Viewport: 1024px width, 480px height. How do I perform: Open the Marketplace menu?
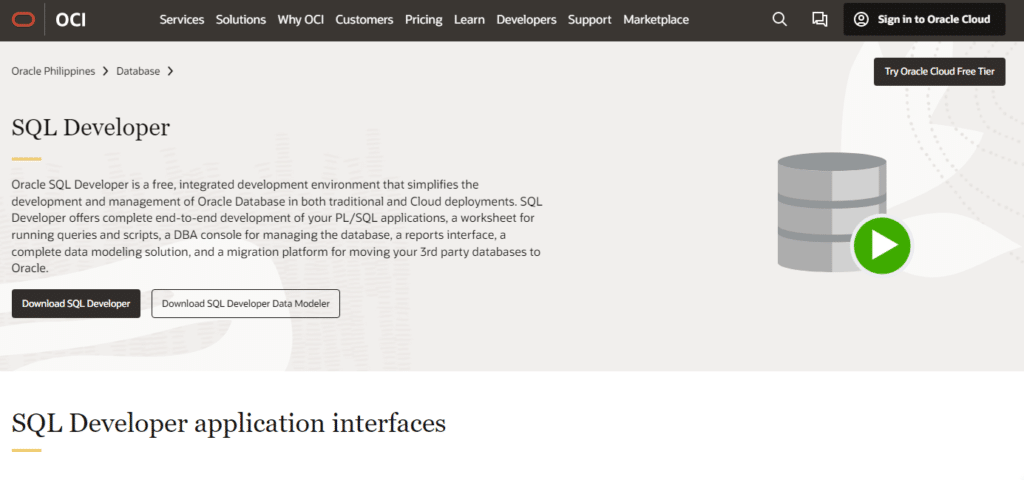click(x=656, y=20)
